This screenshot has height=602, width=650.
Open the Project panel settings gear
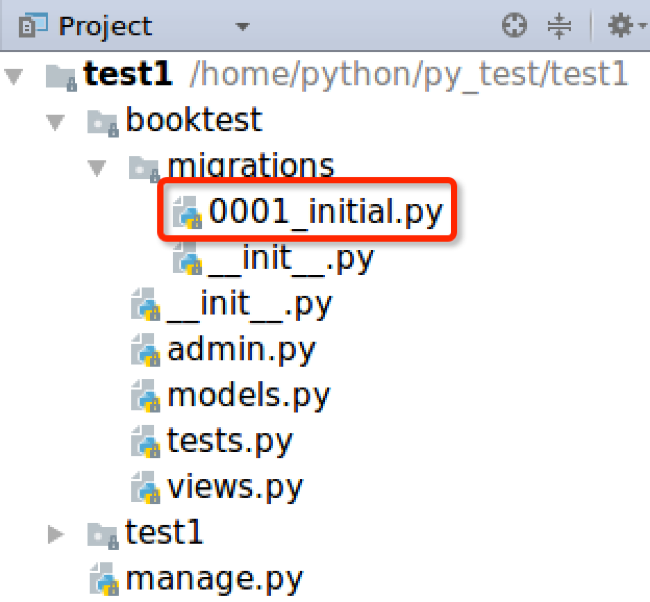click(x=621, y=26)
